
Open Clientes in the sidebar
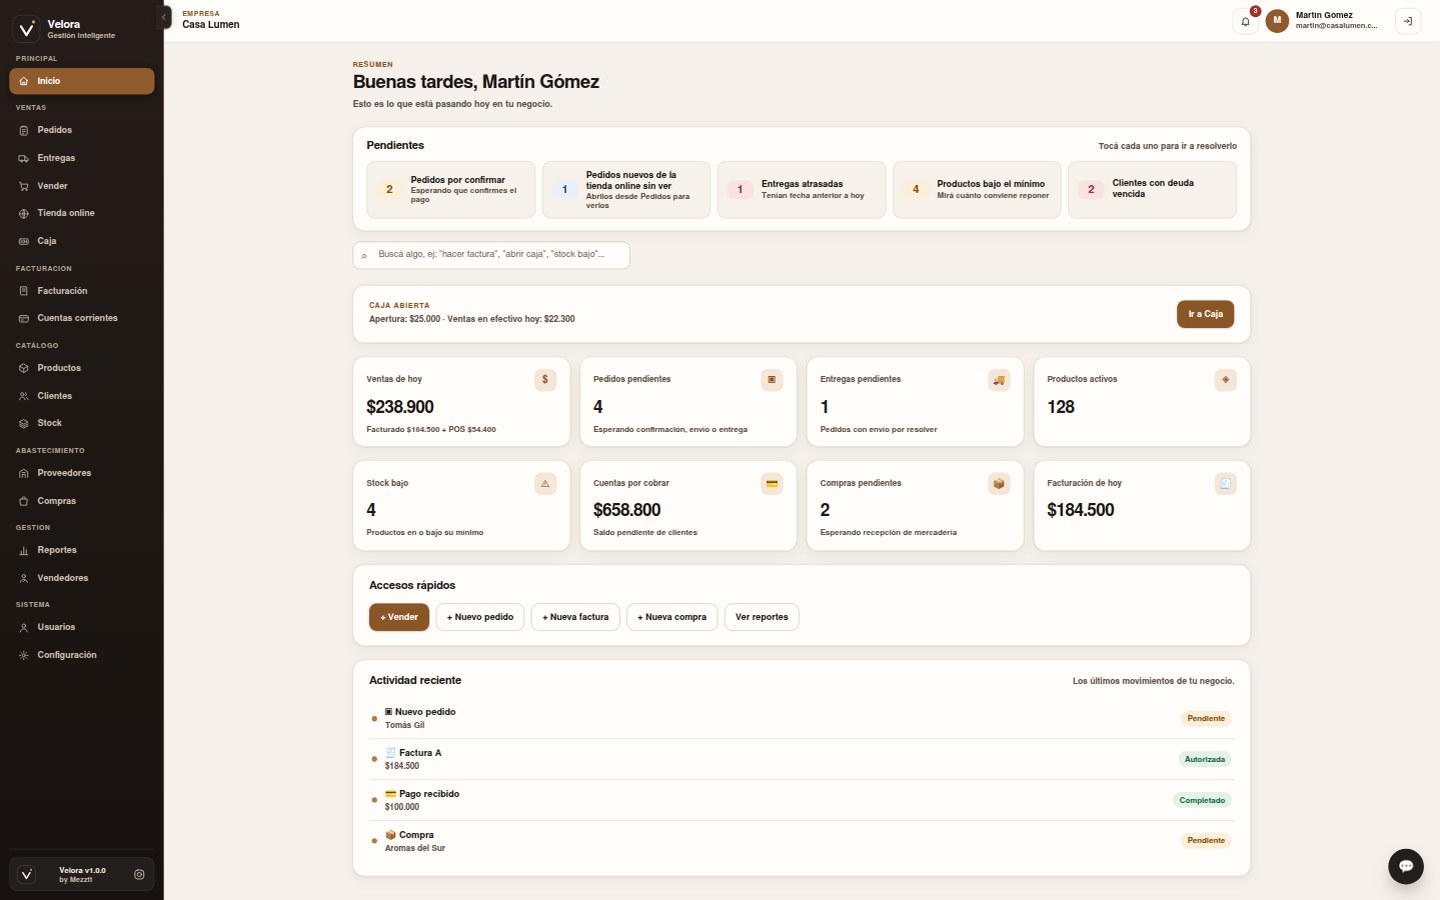(x=82, y=396)
